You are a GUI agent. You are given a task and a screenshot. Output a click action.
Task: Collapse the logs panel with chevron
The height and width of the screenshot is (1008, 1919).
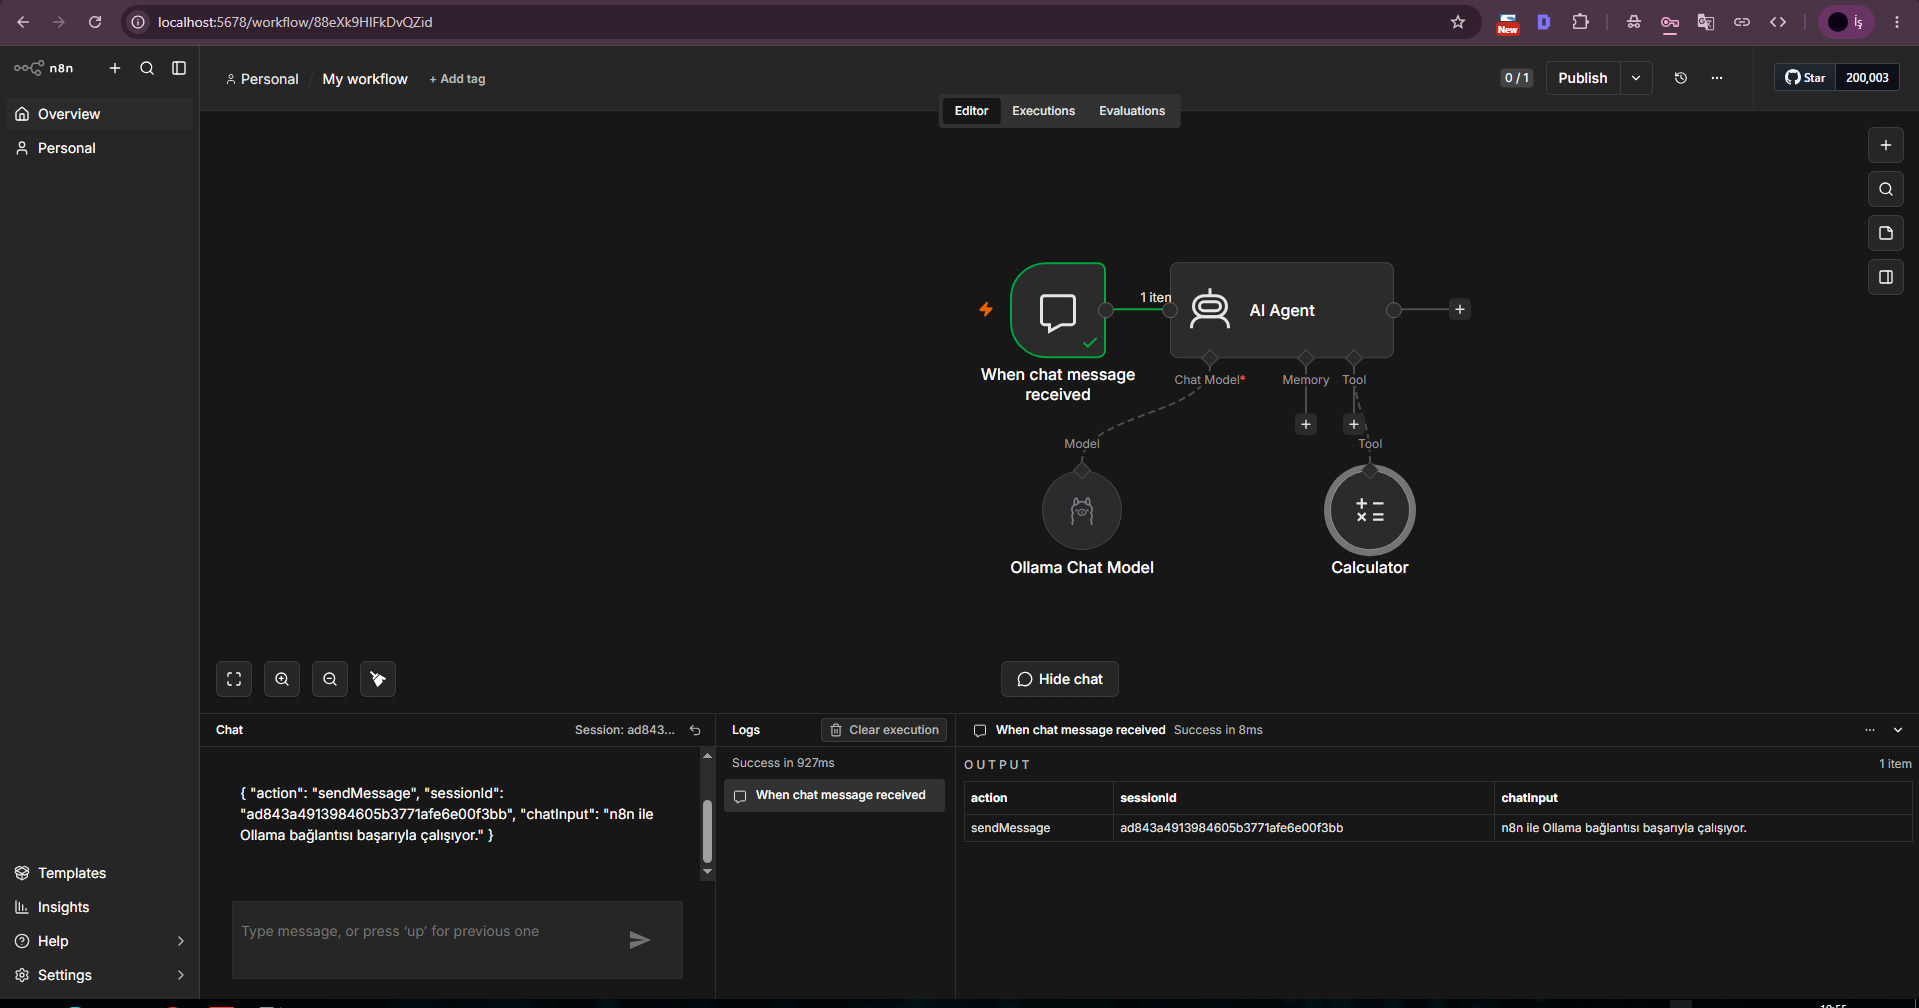1898,730
